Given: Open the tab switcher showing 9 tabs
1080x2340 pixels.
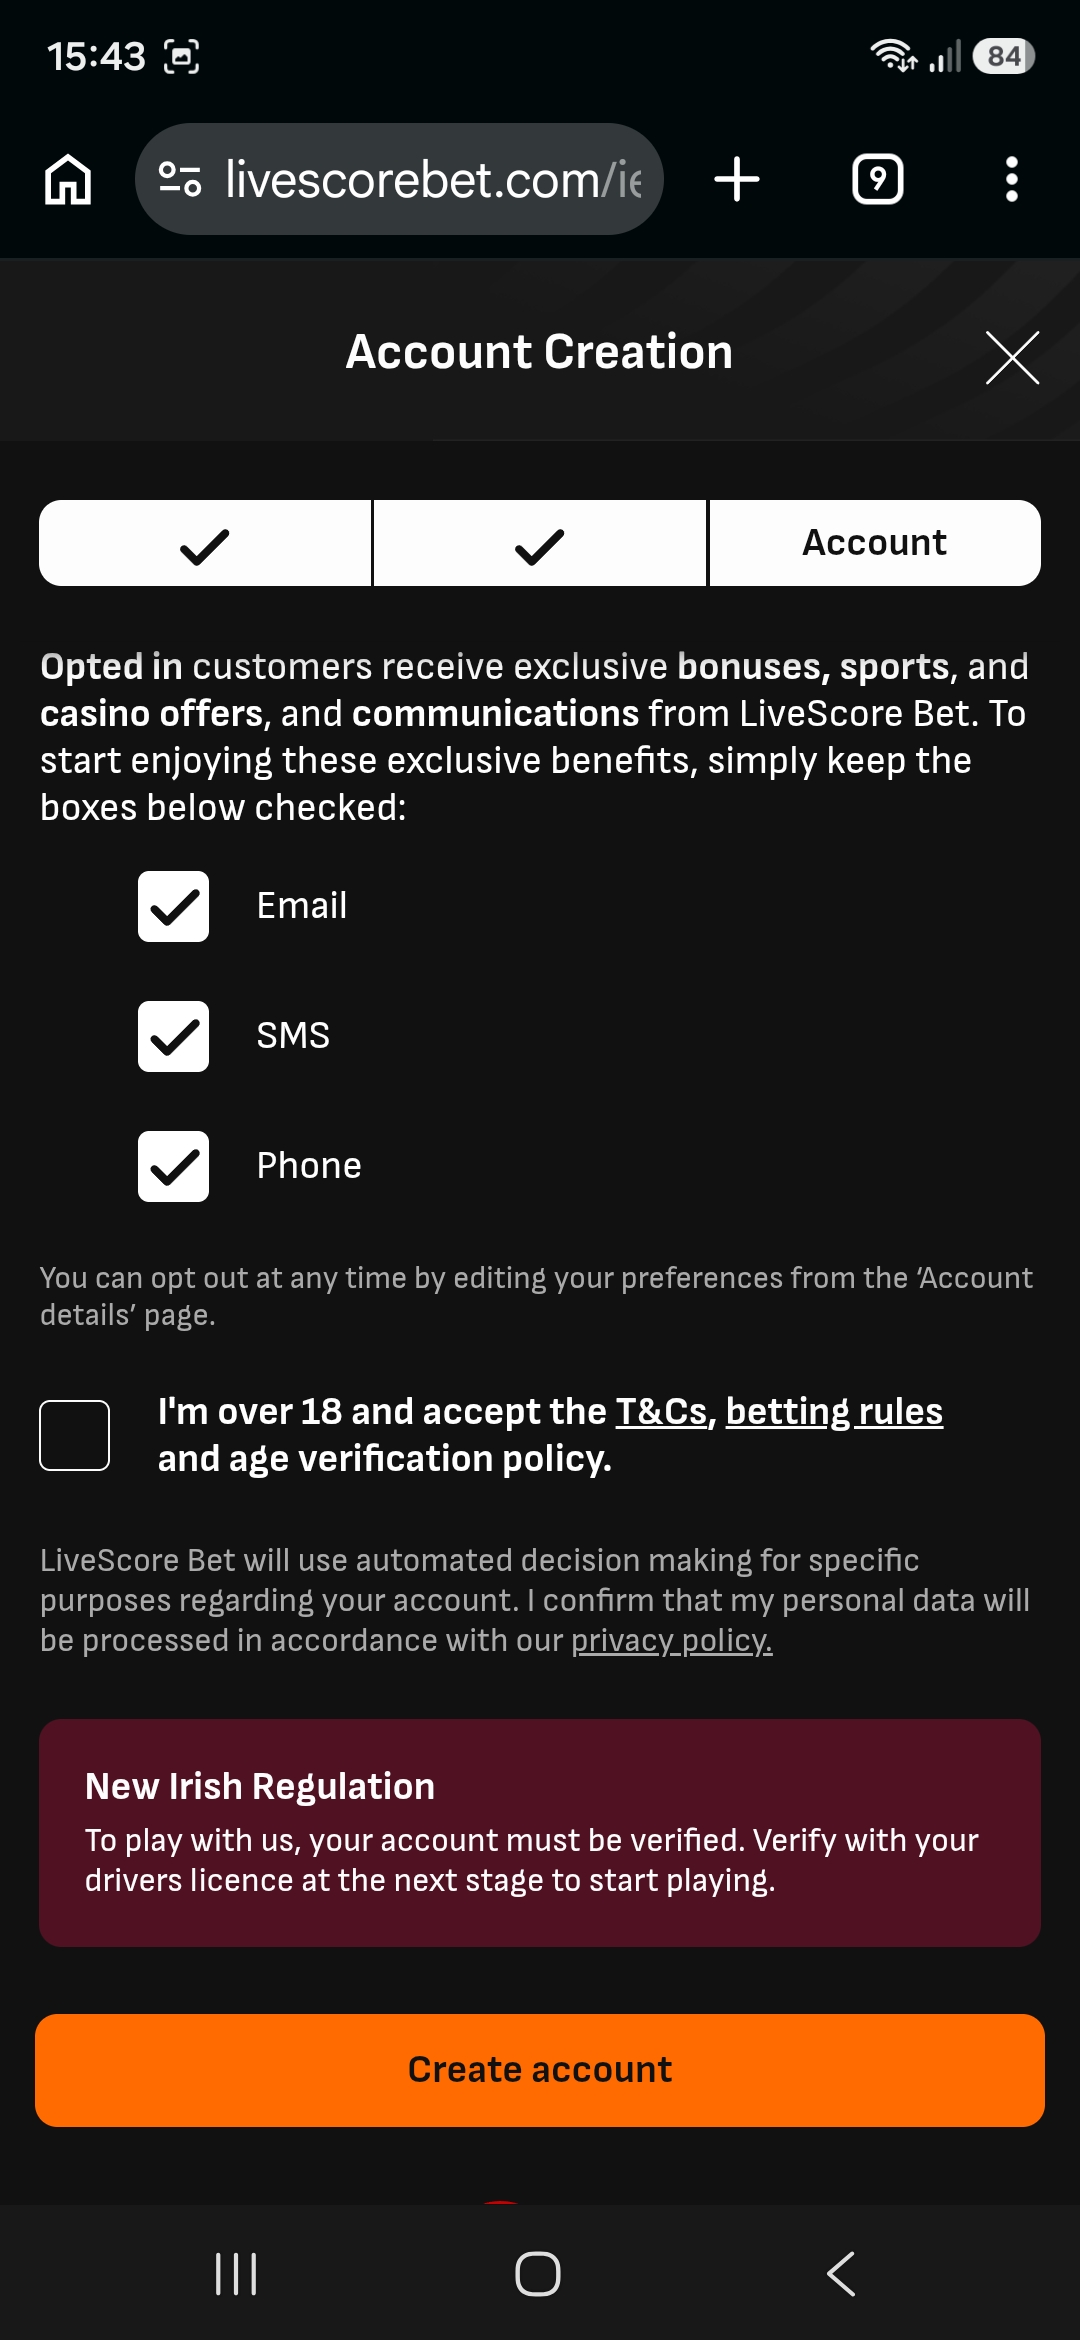Looking at the screenshot, I should click(x=877, y=180).
